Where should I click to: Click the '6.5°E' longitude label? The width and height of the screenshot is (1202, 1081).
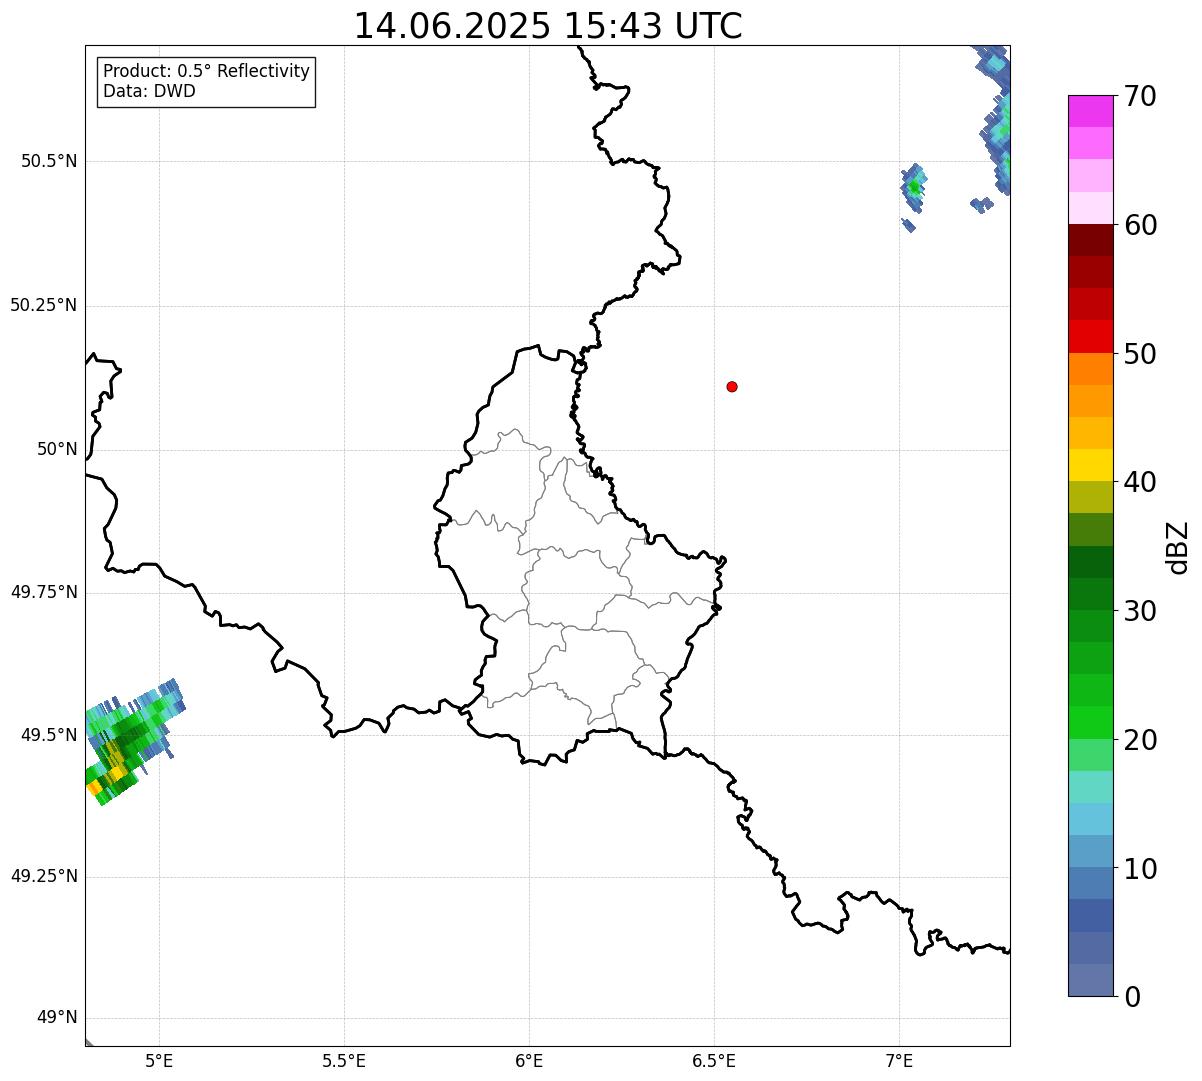(x=714, y=1060)
